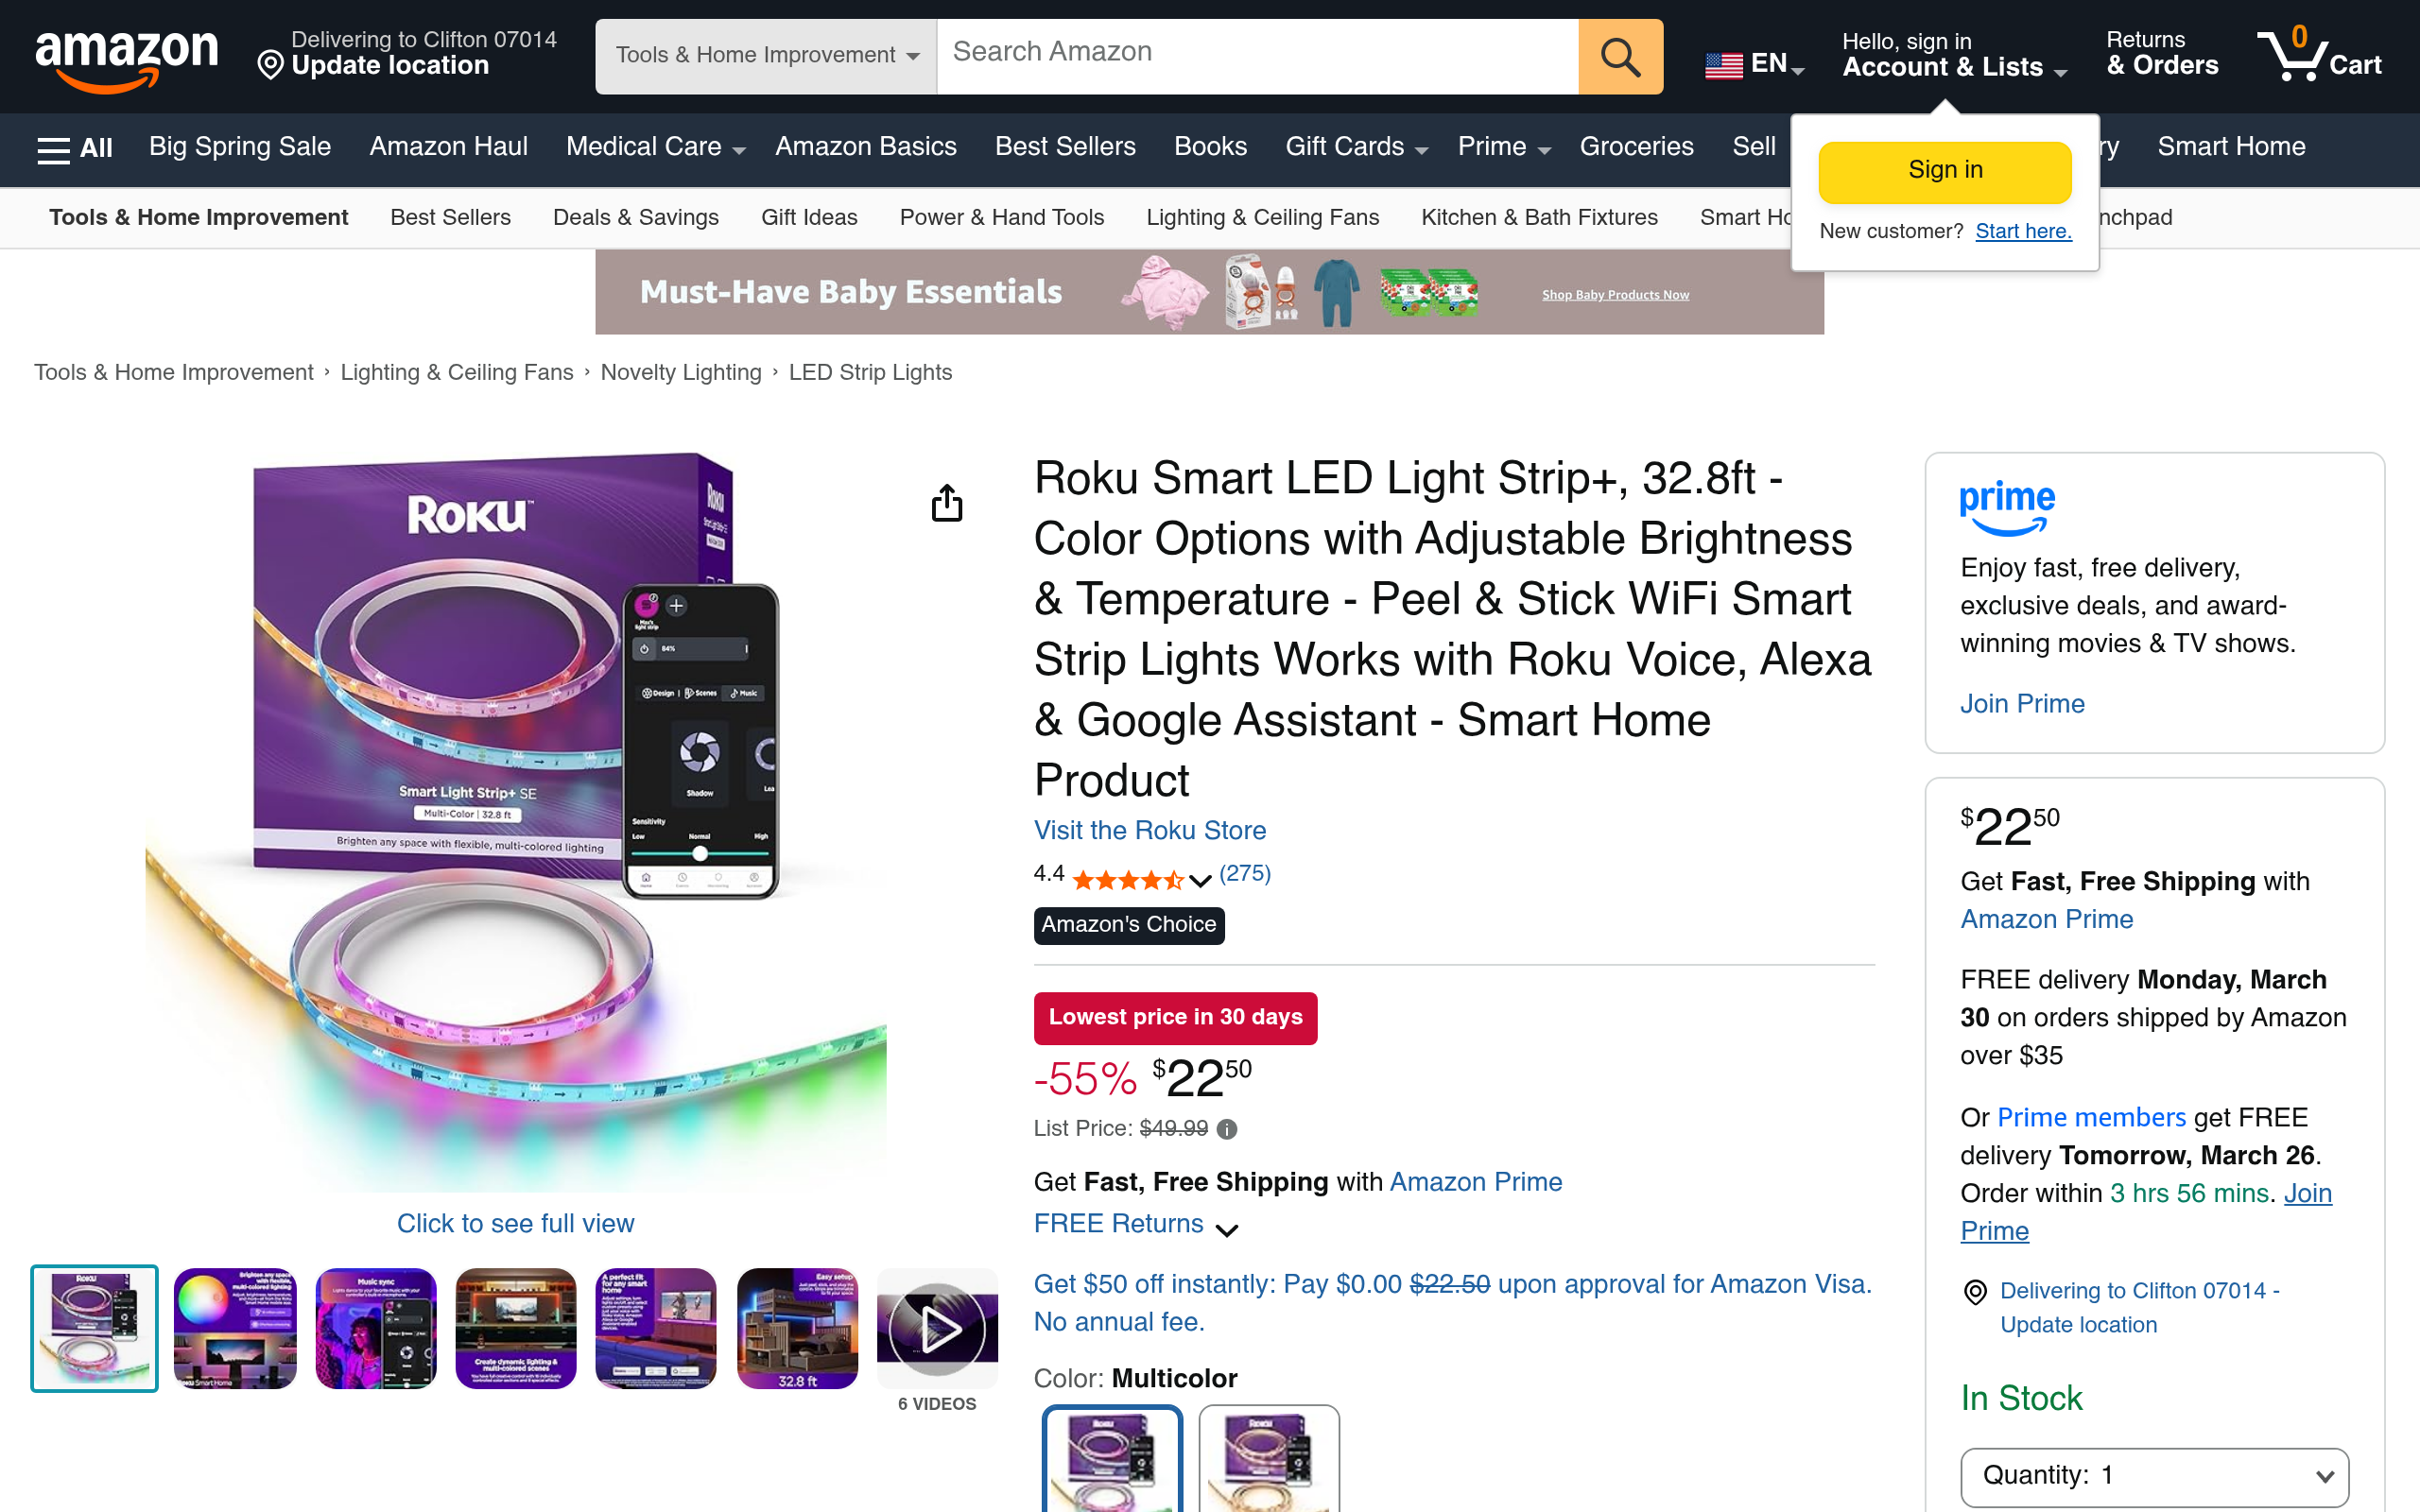
Task: Expand the Quantity dropdown
Action: tap(2154, 1476)
